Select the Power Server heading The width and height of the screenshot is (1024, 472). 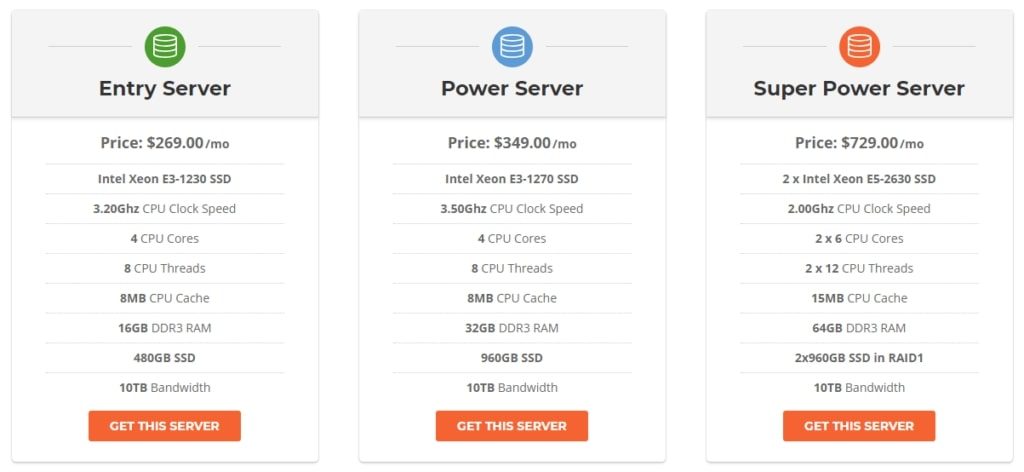512,88
